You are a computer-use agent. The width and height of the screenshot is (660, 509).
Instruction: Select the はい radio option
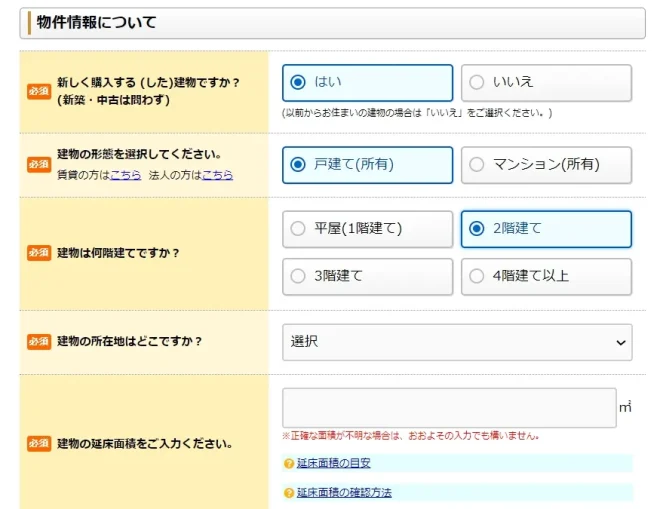[367, 83]
